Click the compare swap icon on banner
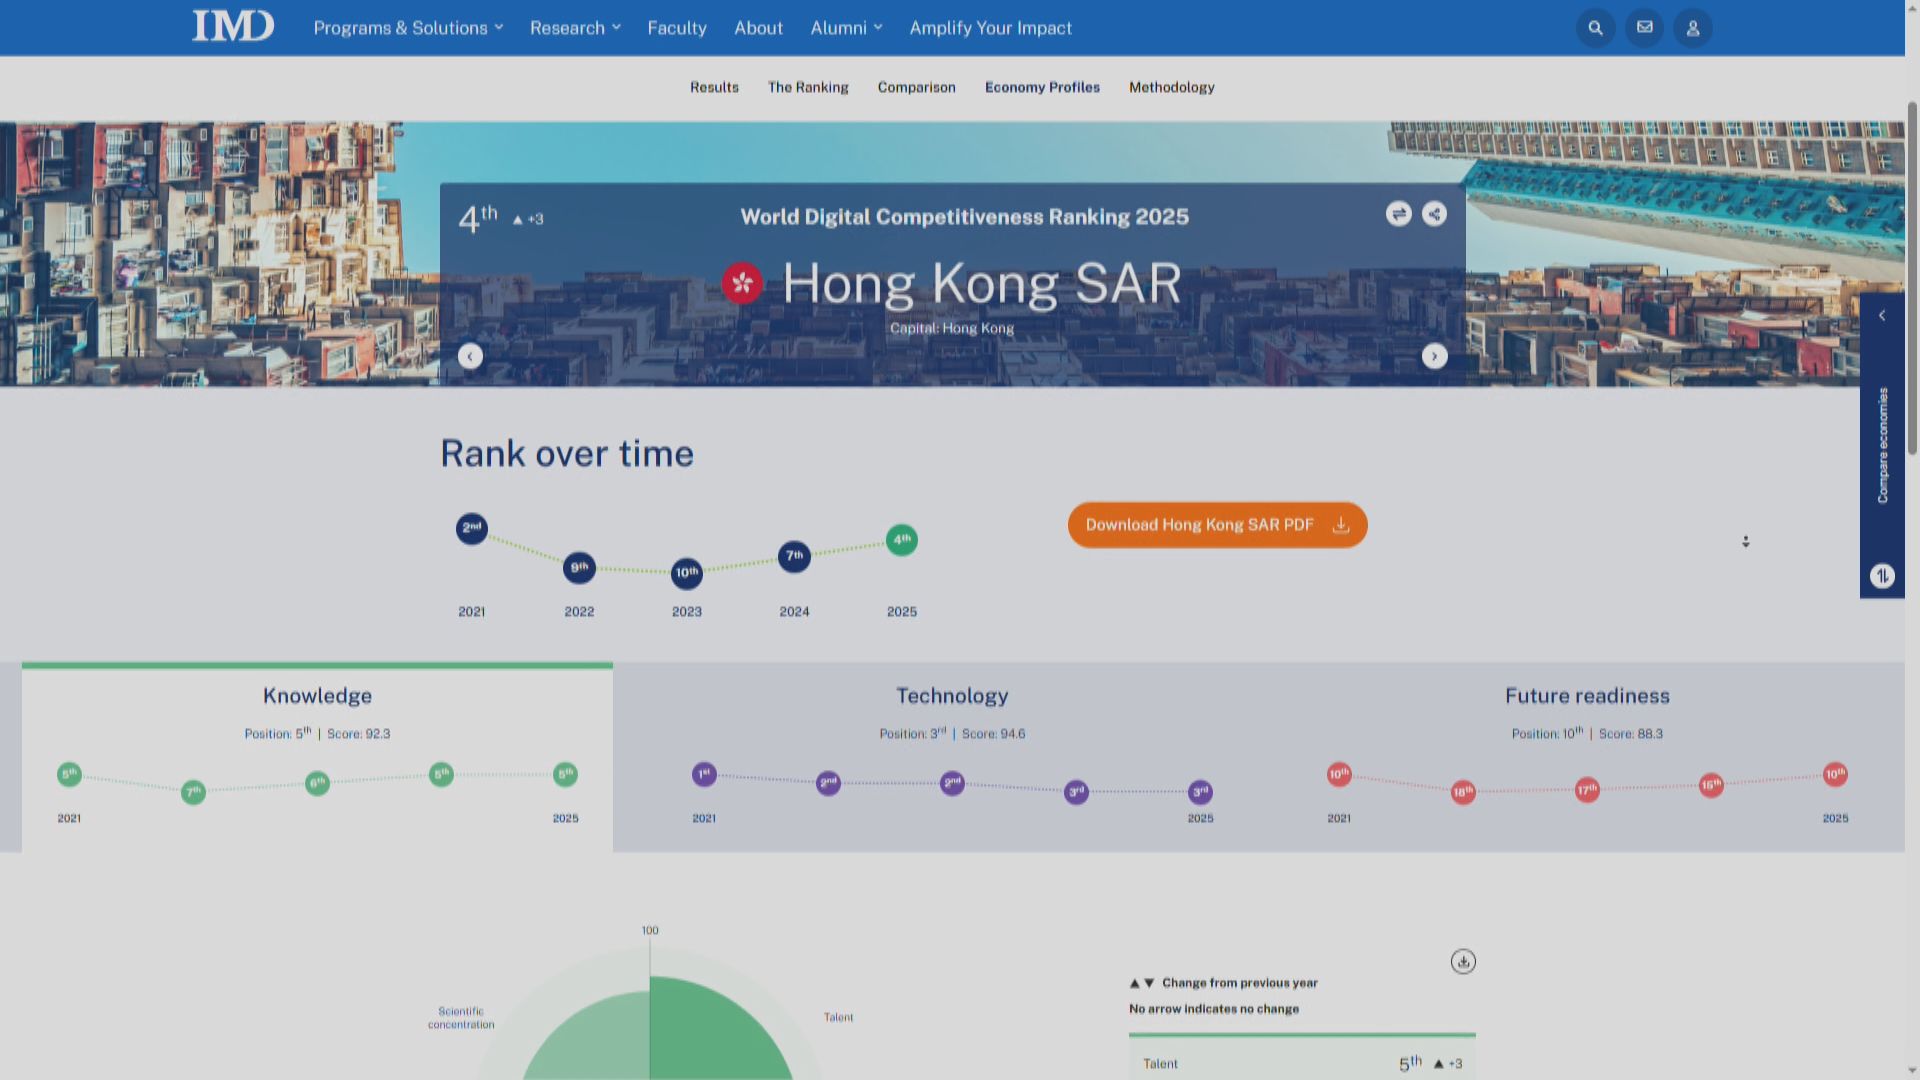This screenshot has height=1080, width=1920. click(1398, 214)
